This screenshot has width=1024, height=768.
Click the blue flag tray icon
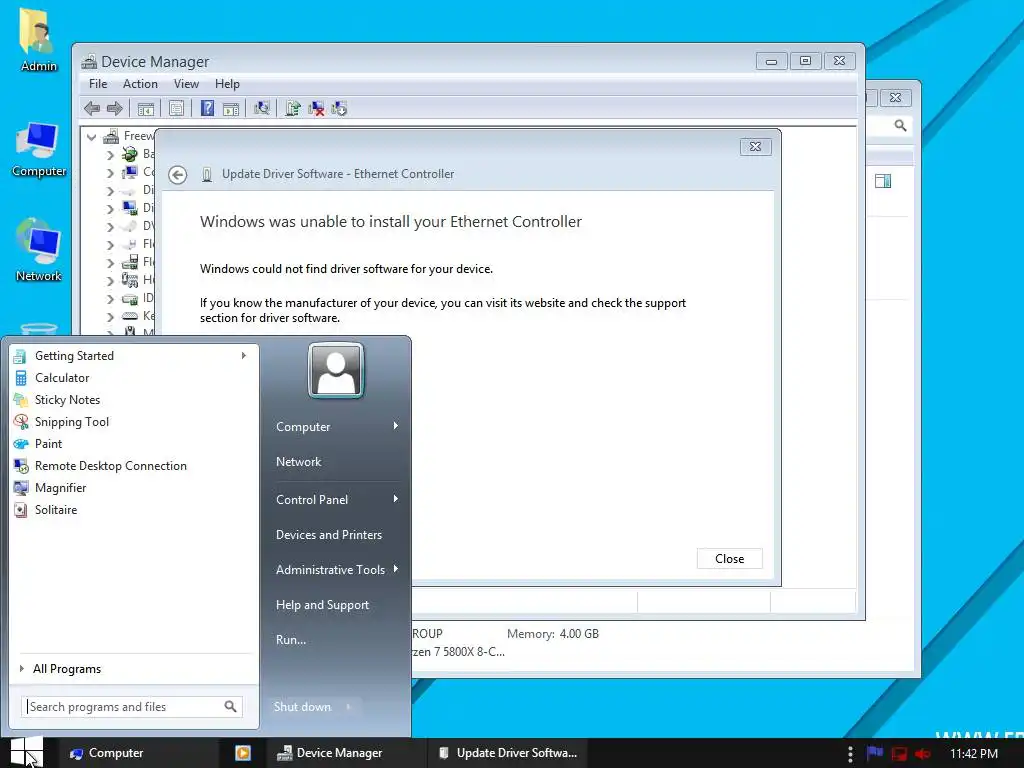(874, 753)
